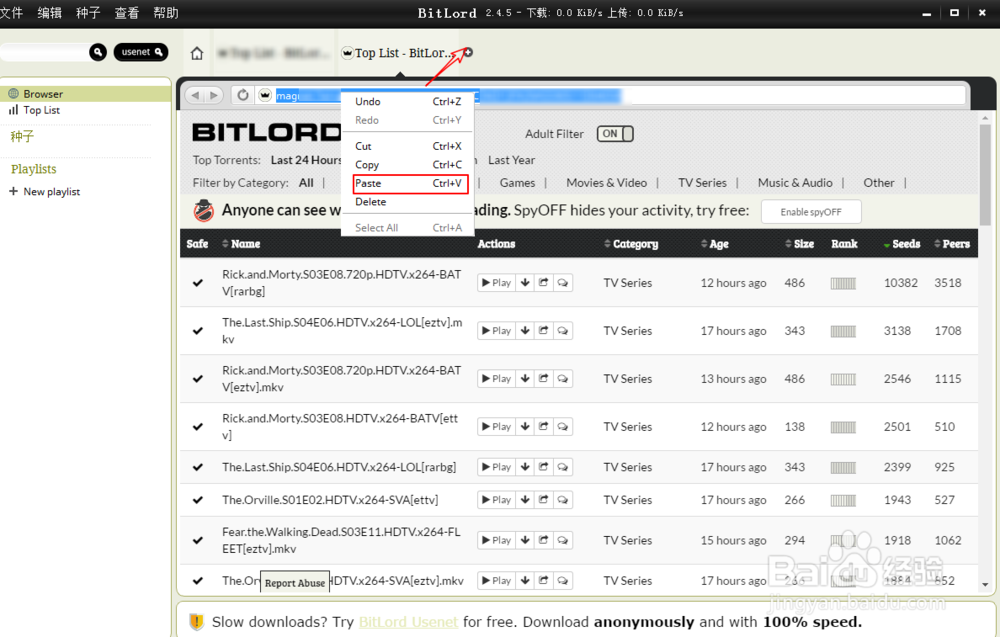Download The.Last.Ship.S04E06 eztv mkv torrent

point(525,330)
